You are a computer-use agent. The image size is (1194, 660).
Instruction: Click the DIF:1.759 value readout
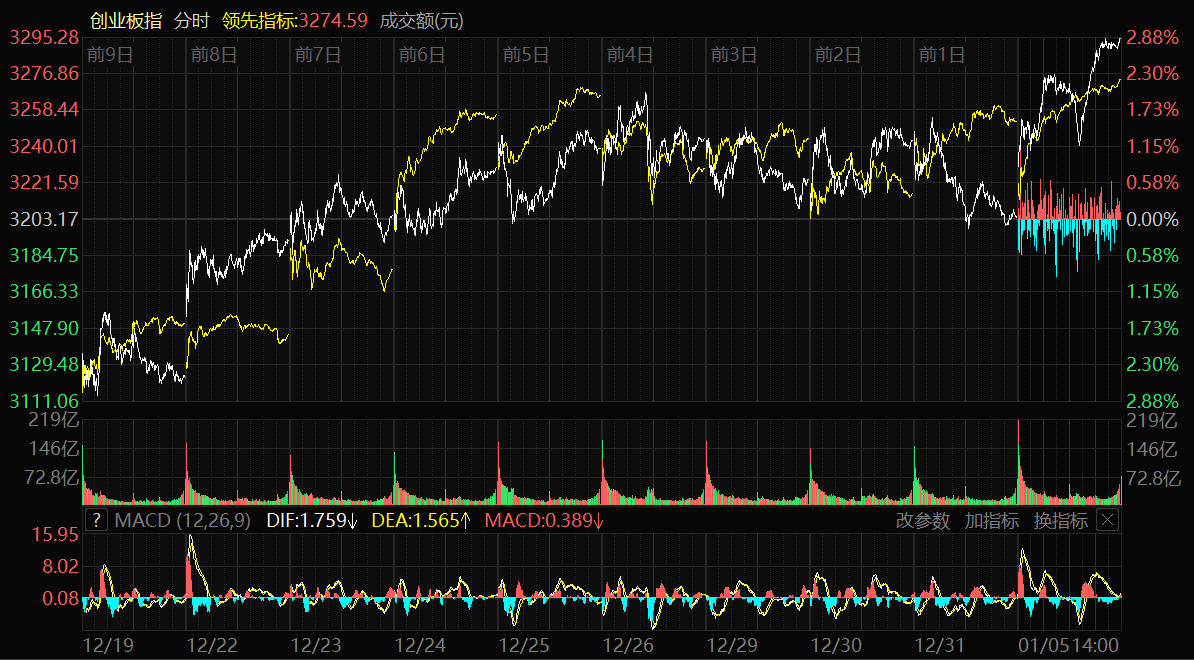(x=312, y=521)
